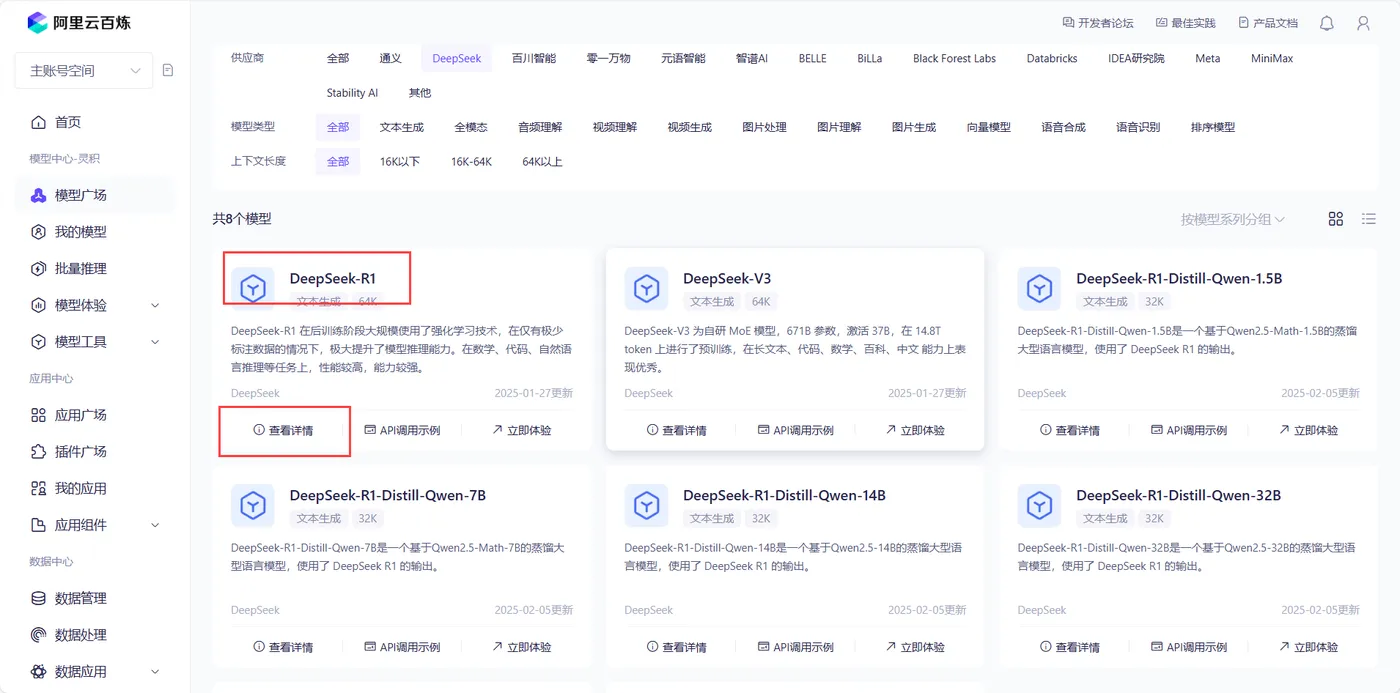Open 开发者论坛 link
The image size is (1400, 693).
tap(1097, 23)
